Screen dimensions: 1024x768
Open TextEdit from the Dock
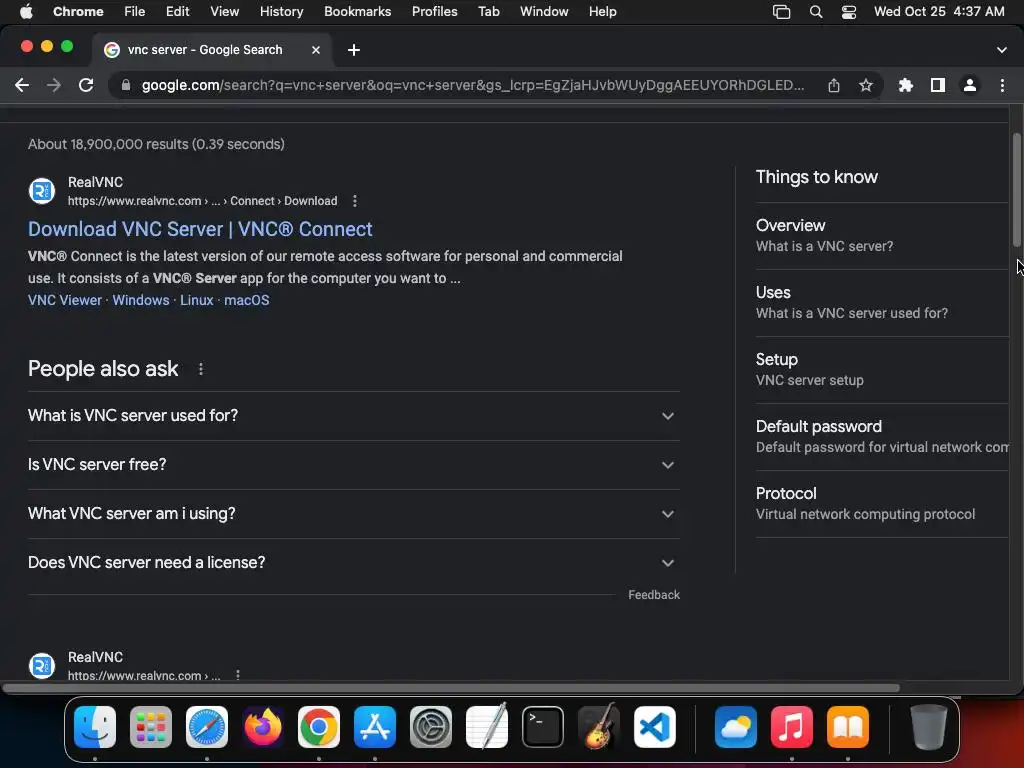(x=487, y=726)
